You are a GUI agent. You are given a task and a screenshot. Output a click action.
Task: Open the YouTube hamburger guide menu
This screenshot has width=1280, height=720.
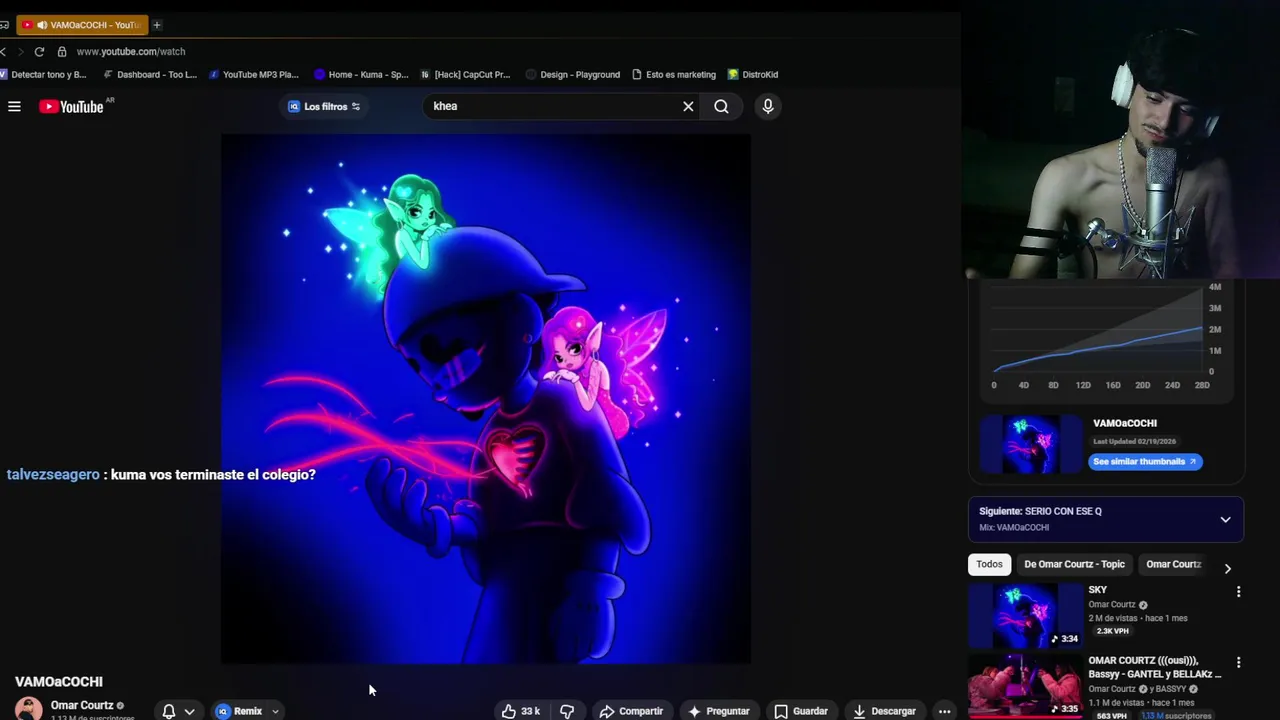click(x=14, y=106)
